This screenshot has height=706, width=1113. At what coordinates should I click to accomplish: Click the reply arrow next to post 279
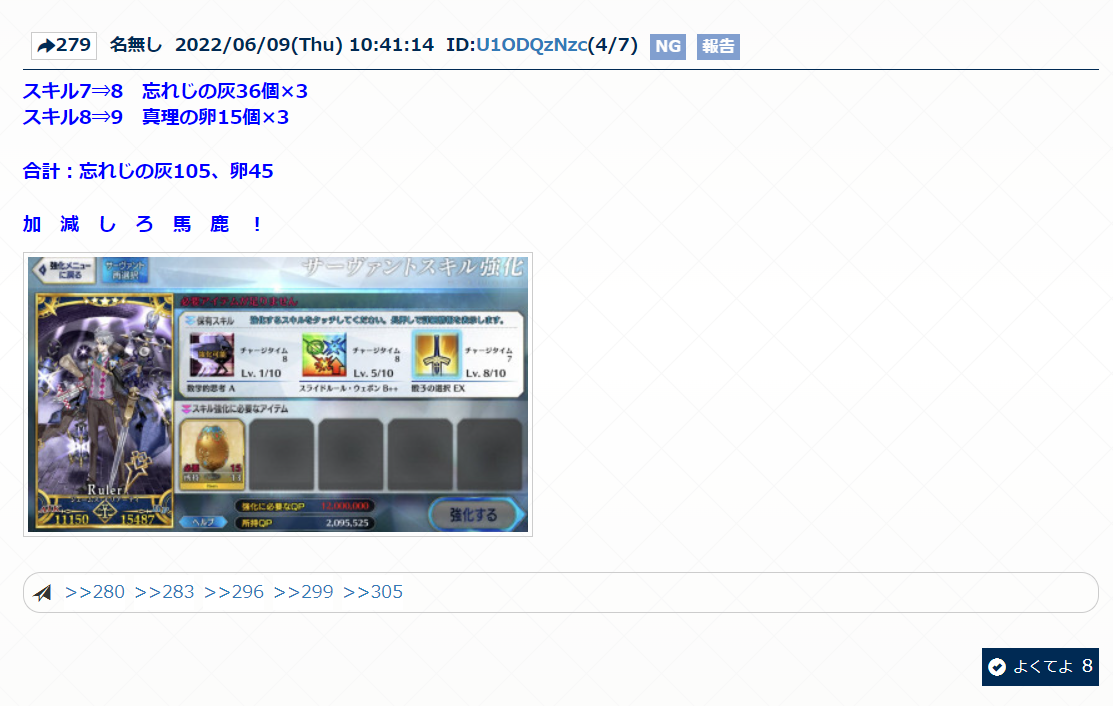[46, 46]
